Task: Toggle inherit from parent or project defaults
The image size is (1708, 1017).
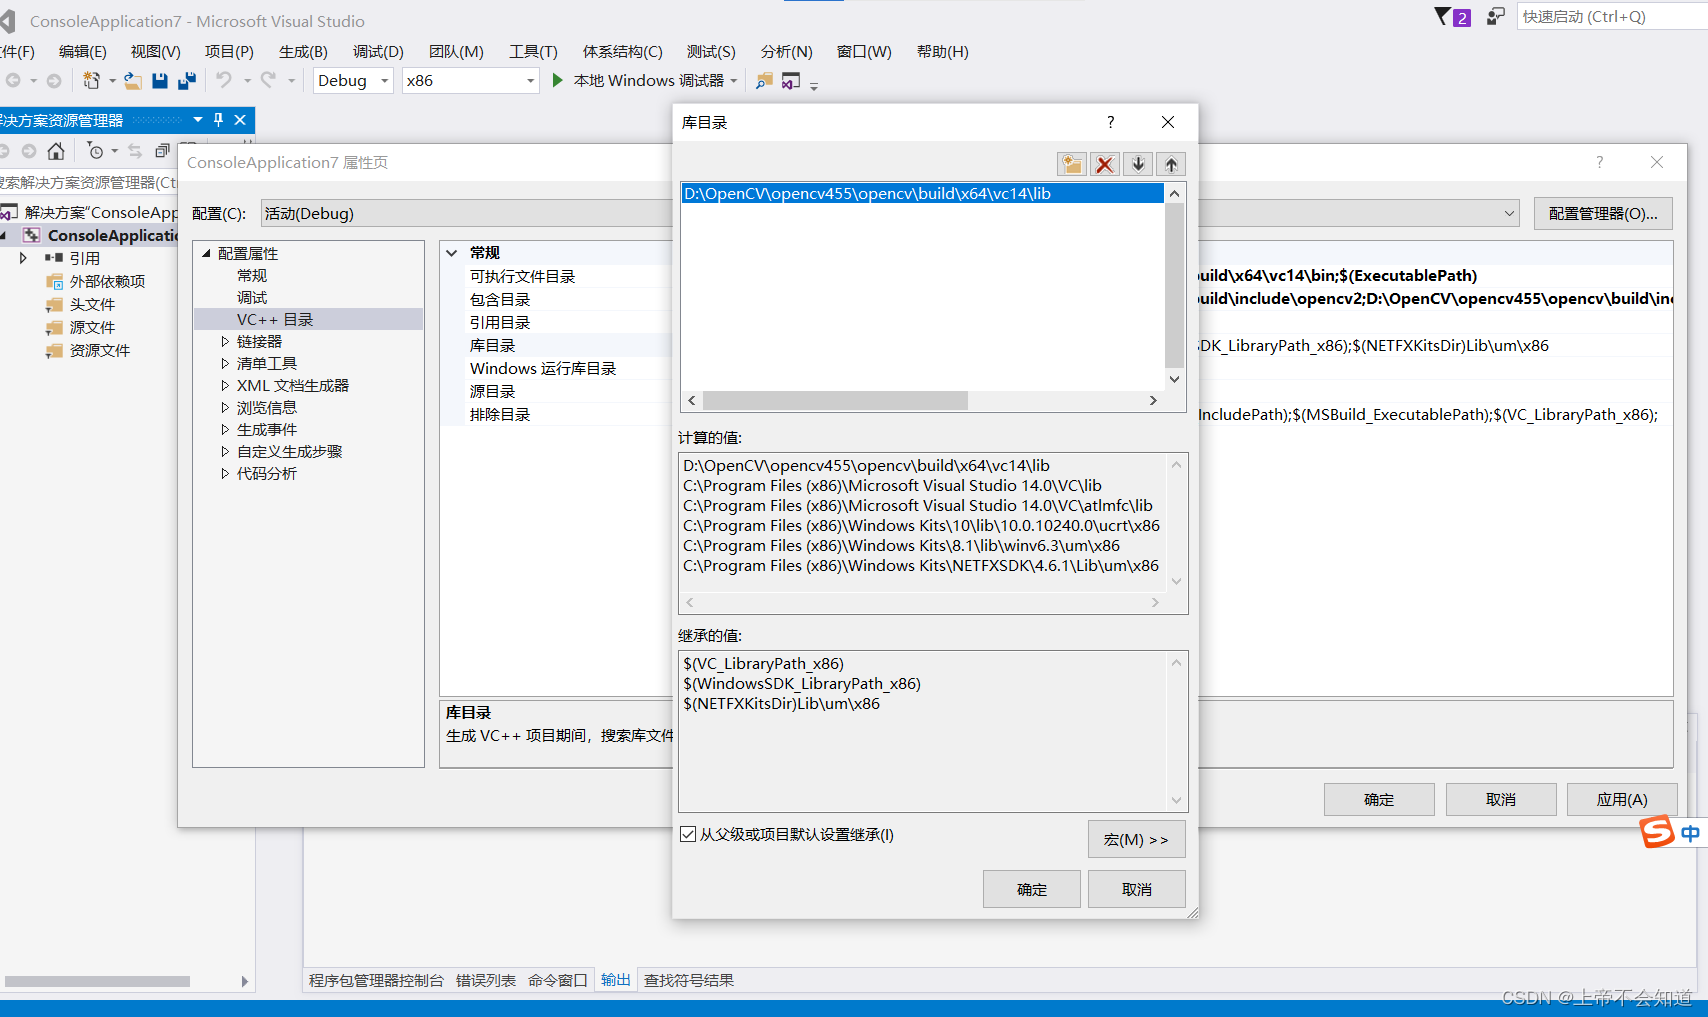Action: click(x=688, y=834)
